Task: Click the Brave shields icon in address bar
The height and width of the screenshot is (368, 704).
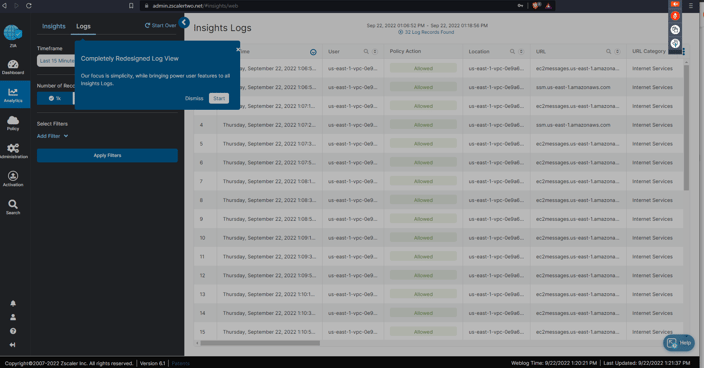Action: point(535,6)
